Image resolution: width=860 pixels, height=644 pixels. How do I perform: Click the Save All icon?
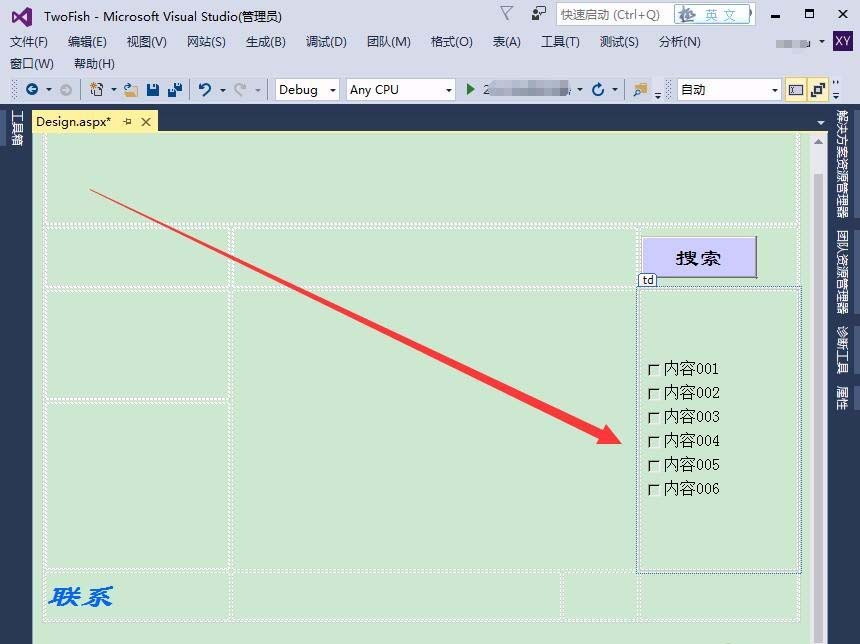(176, 89)
